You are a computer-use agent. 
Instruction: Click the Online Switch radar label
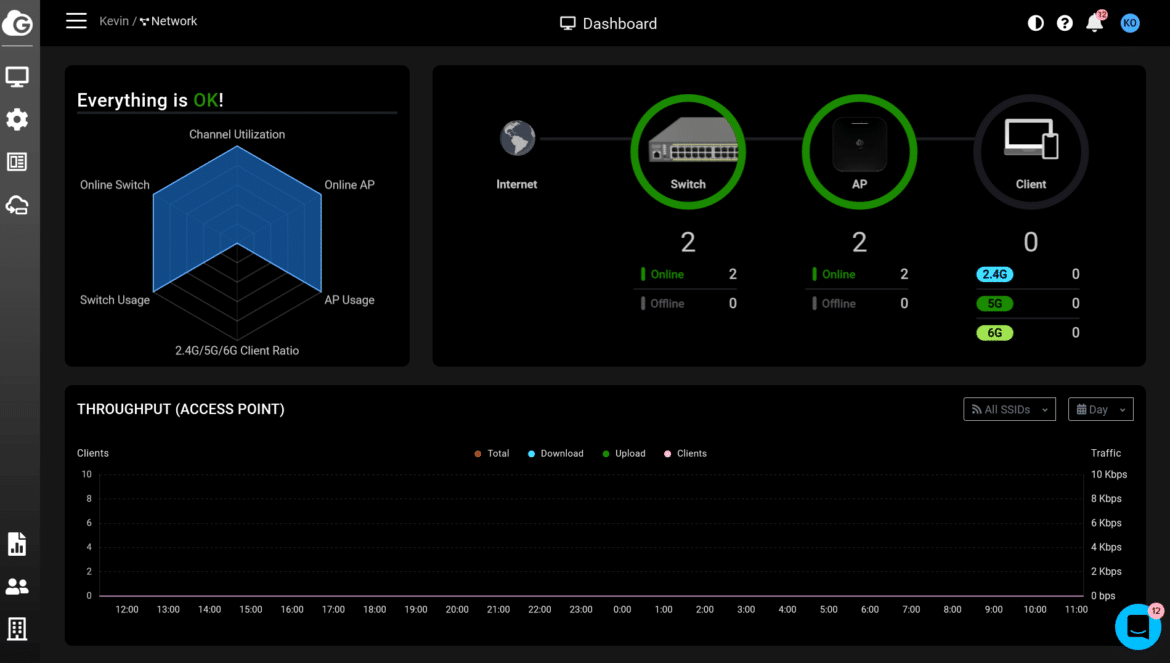point(115,185)
